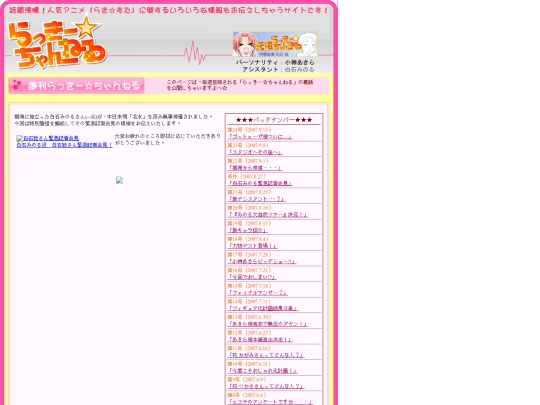Click the パーソナリティ：小神あきら text

pyautogui.click(x=275, y=63)
